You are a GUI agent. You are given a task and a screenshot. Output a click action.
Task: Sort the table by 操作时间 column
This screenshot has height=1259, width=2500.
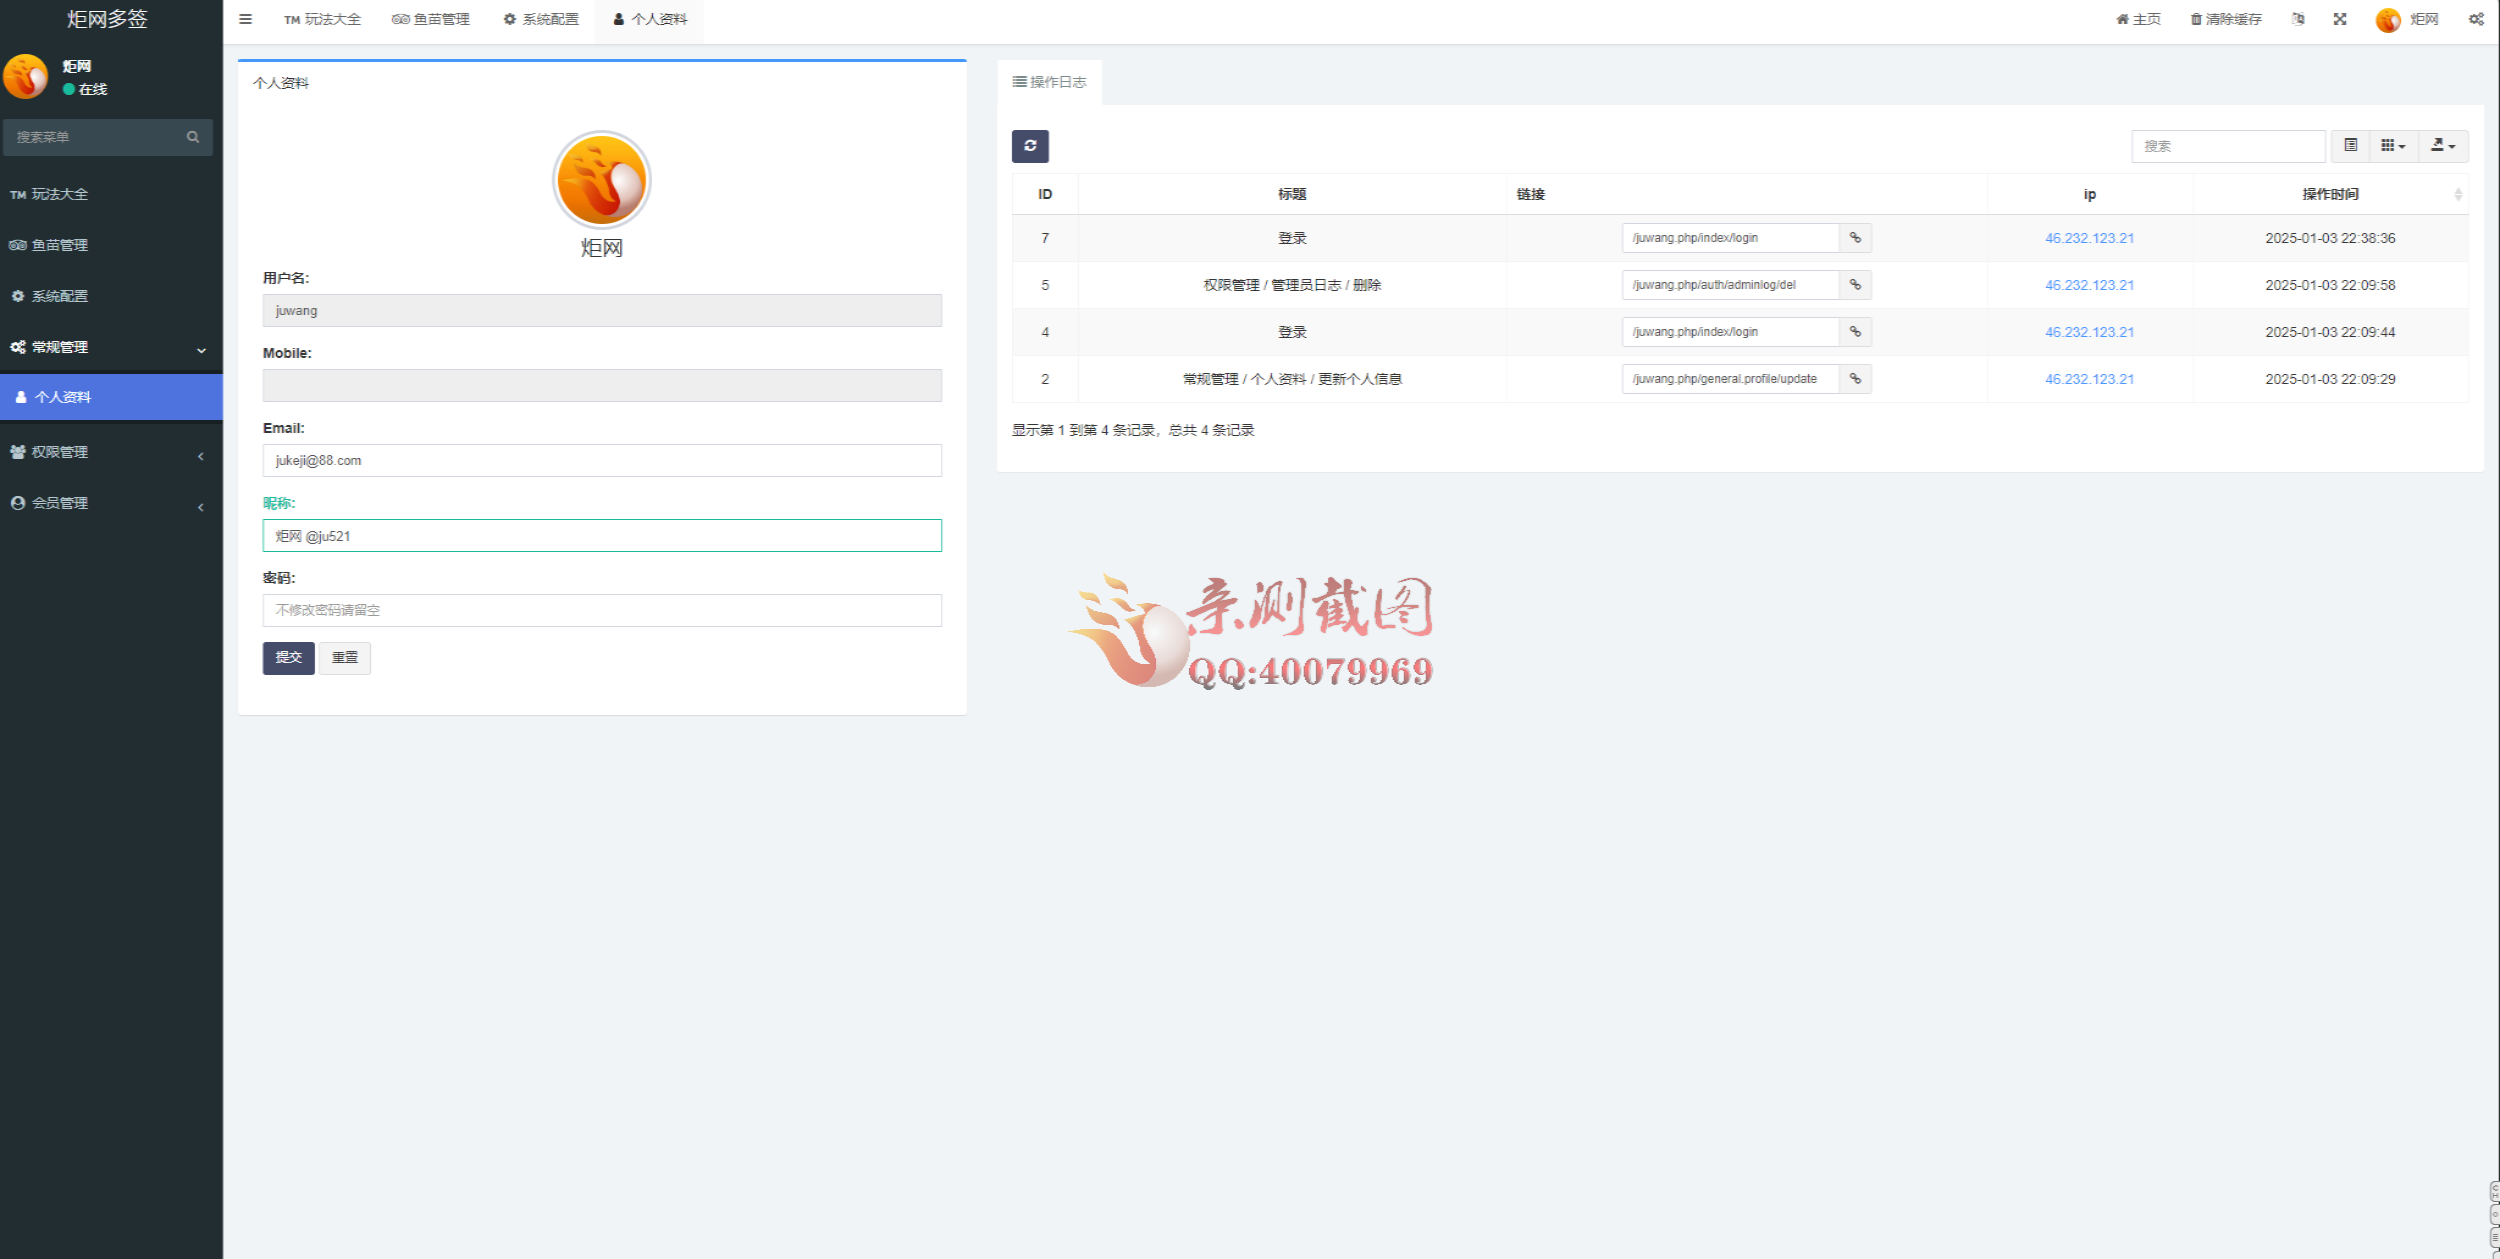coord(2330,194)
